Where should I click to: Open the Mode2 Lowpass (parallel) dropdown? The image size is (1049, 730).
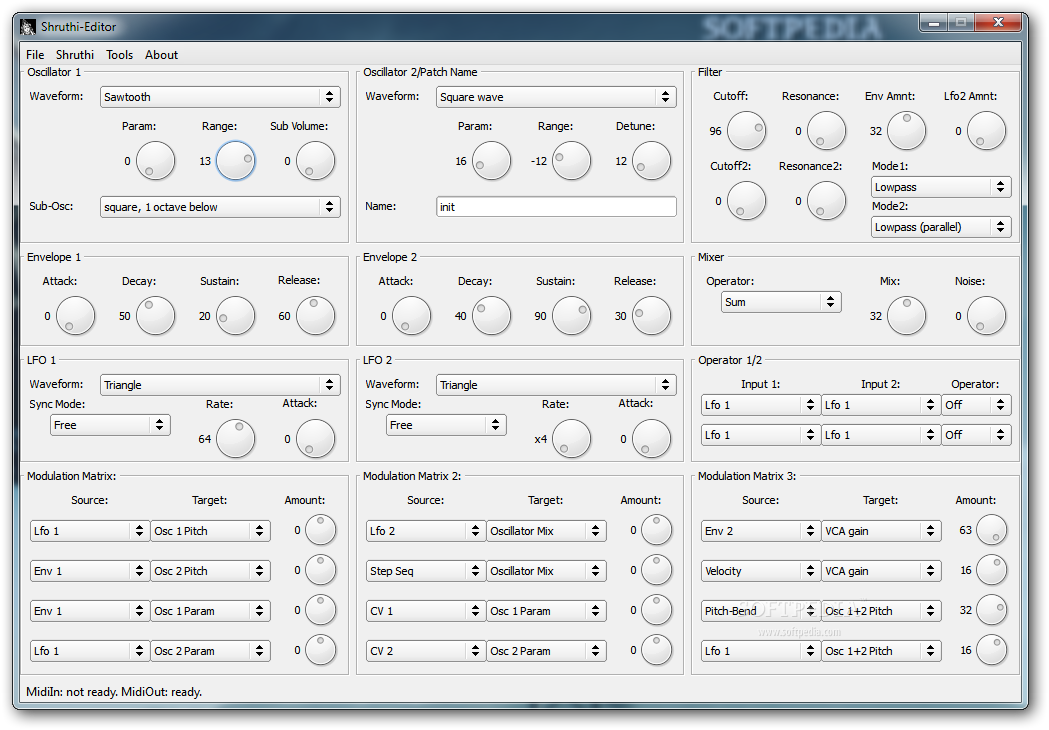point(941,227)
